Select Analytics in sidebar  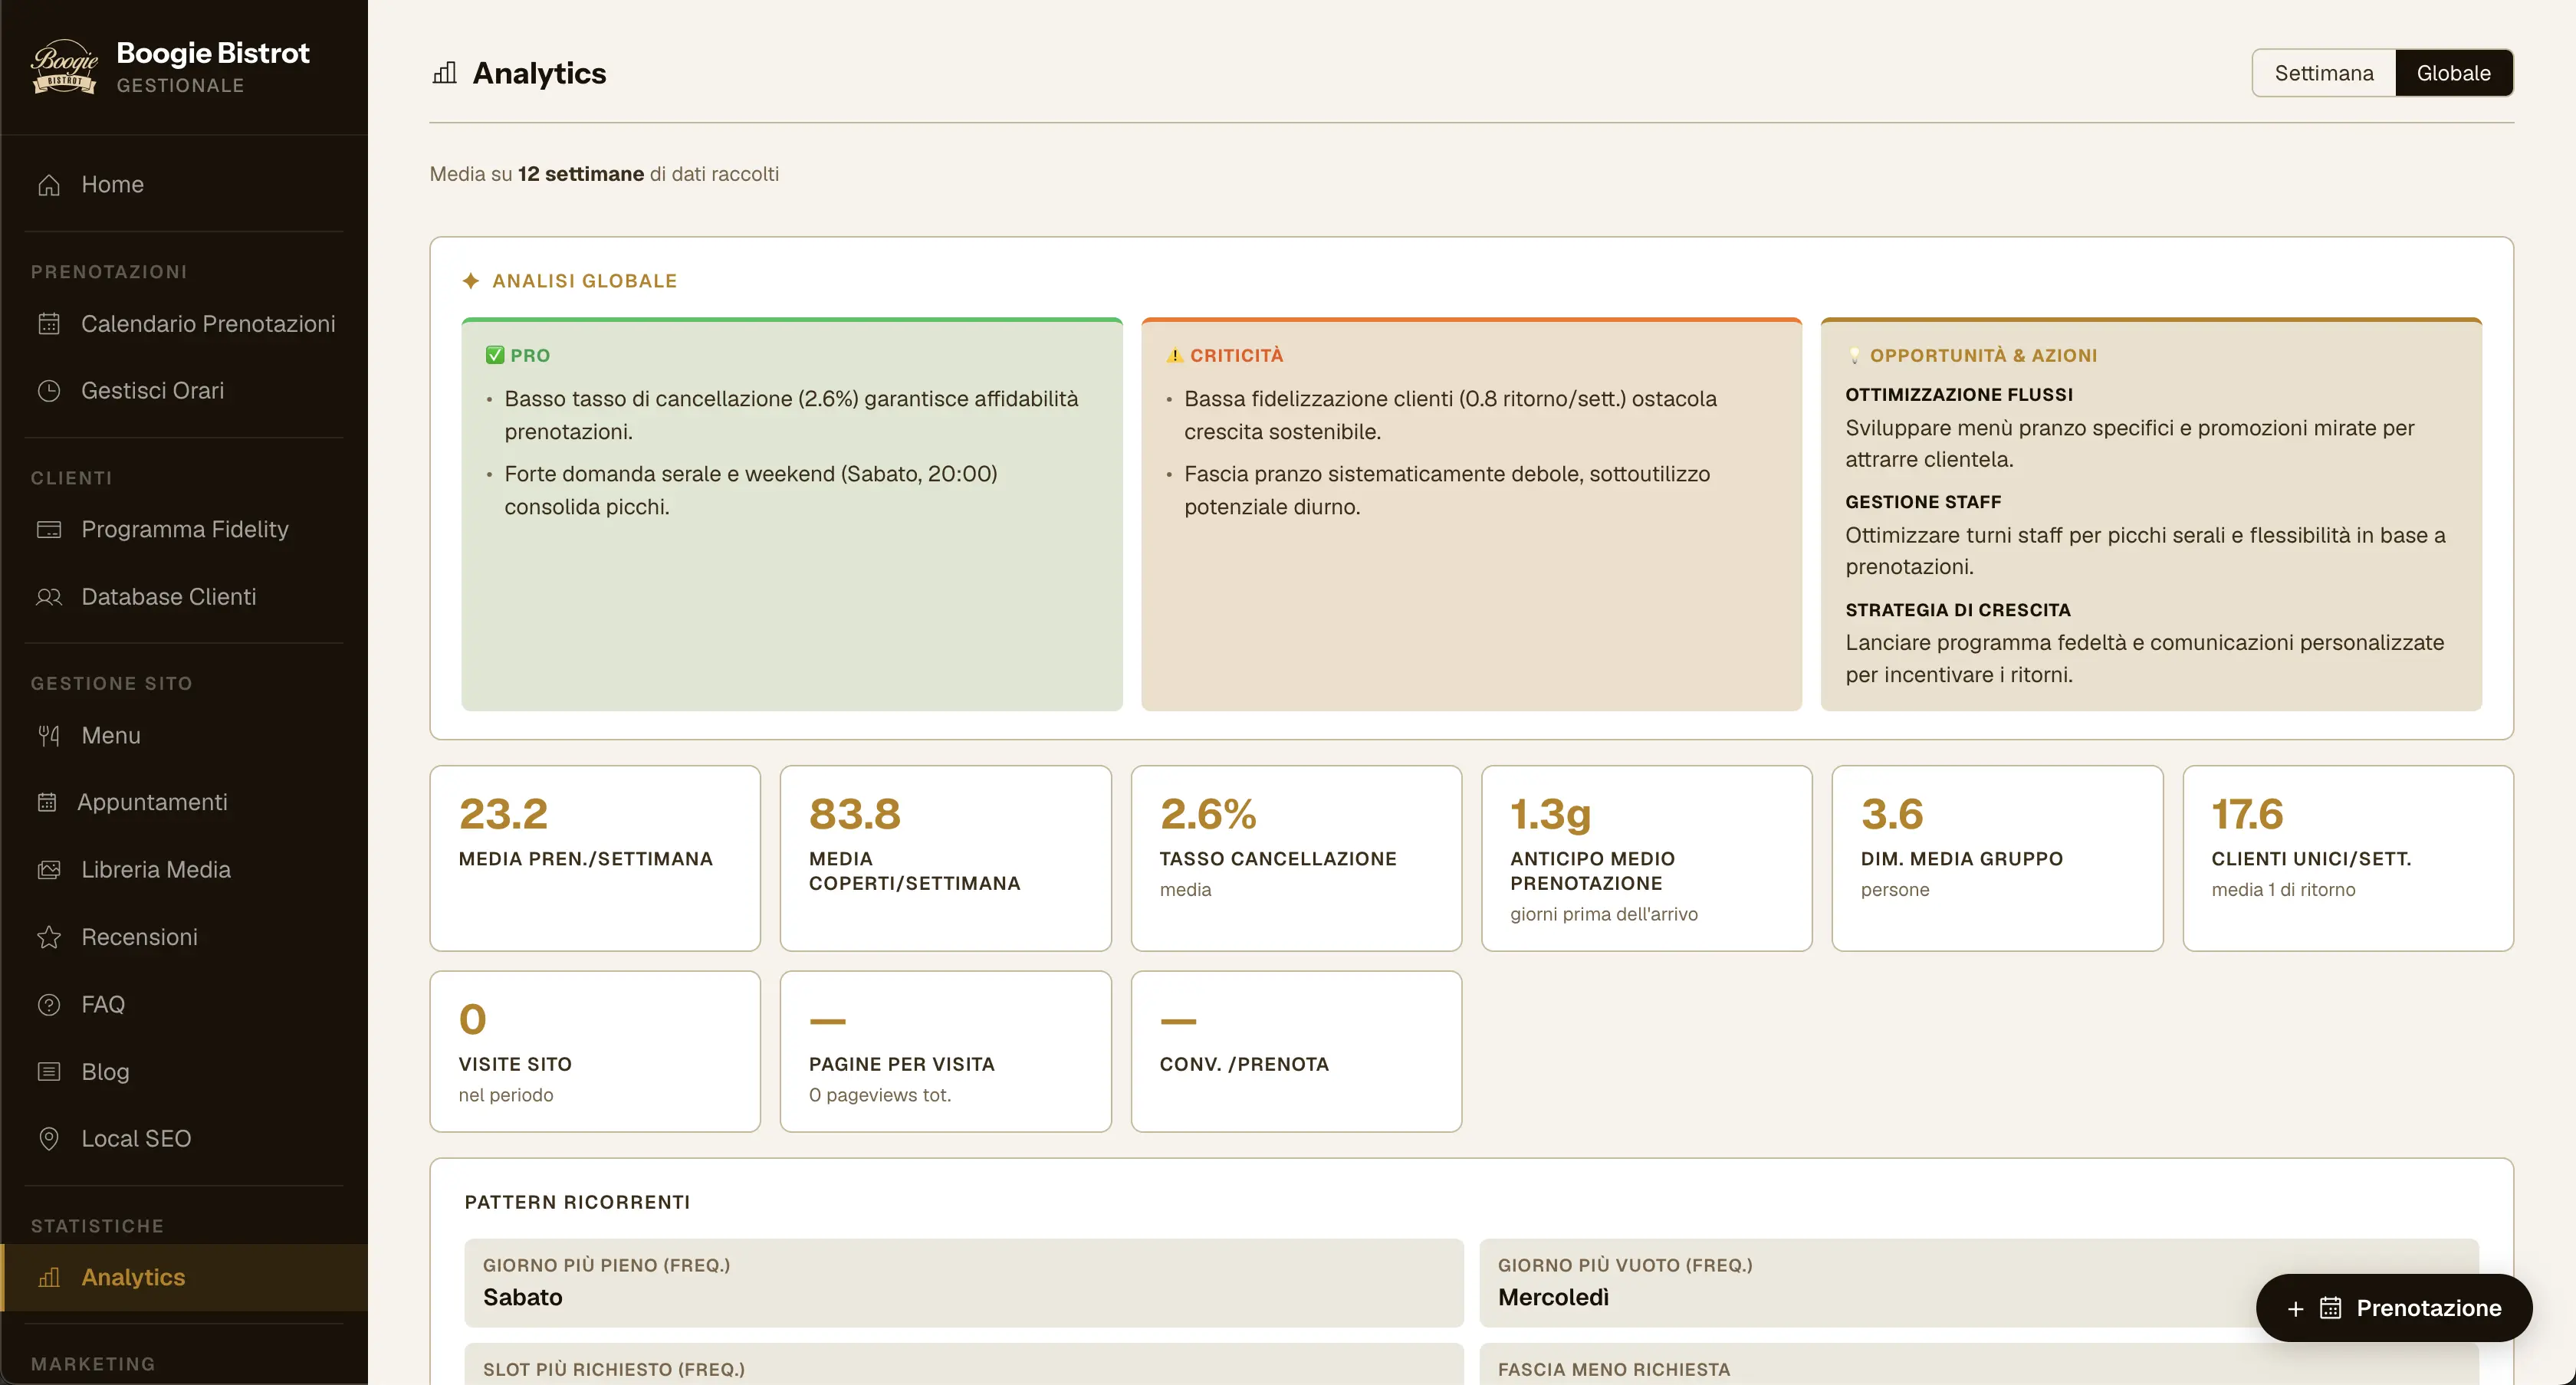click(x=184, y=1277)
